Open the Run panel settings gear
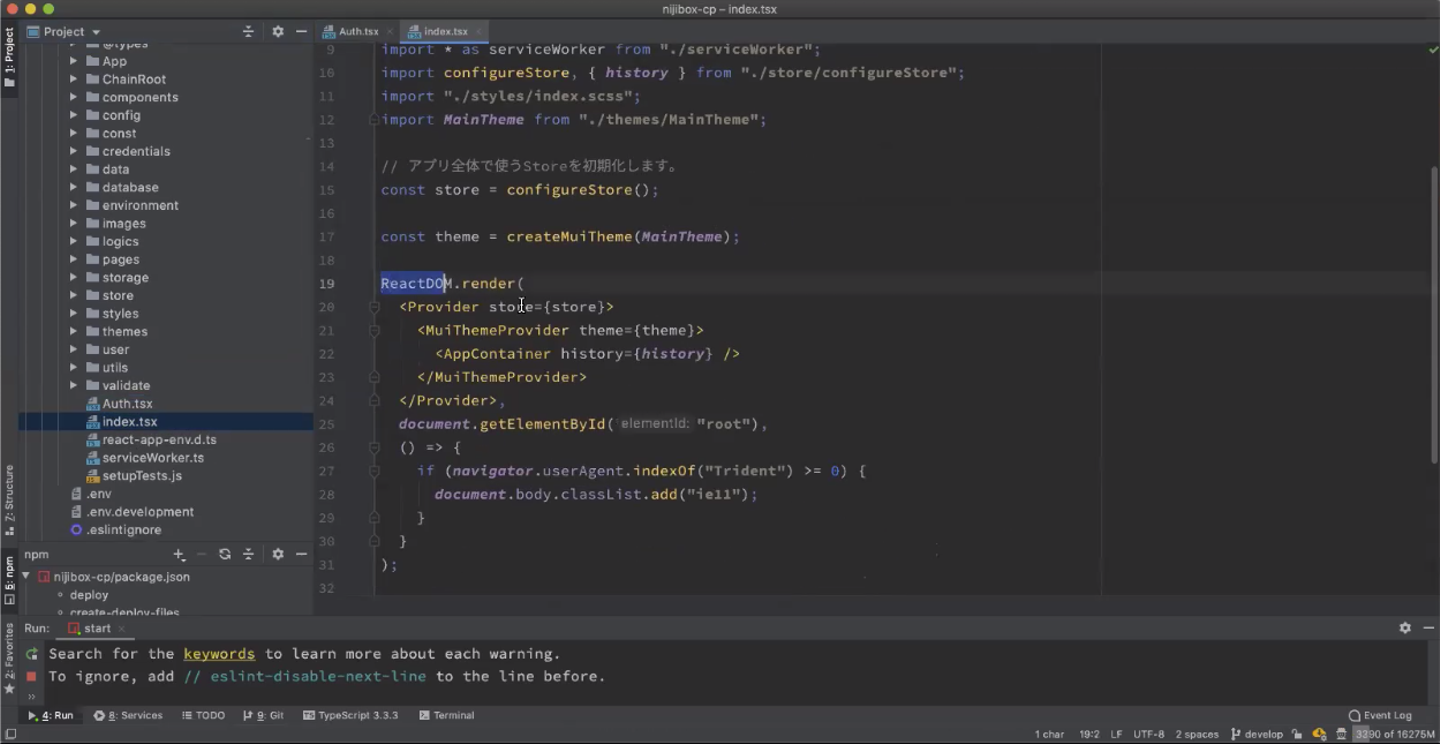Screen dimensions: 1440x744 [x=1405, y=628]
